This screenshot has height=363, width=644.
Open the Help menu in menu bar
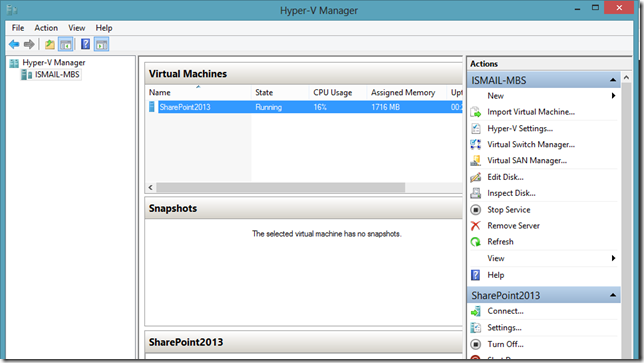[104, 28]
